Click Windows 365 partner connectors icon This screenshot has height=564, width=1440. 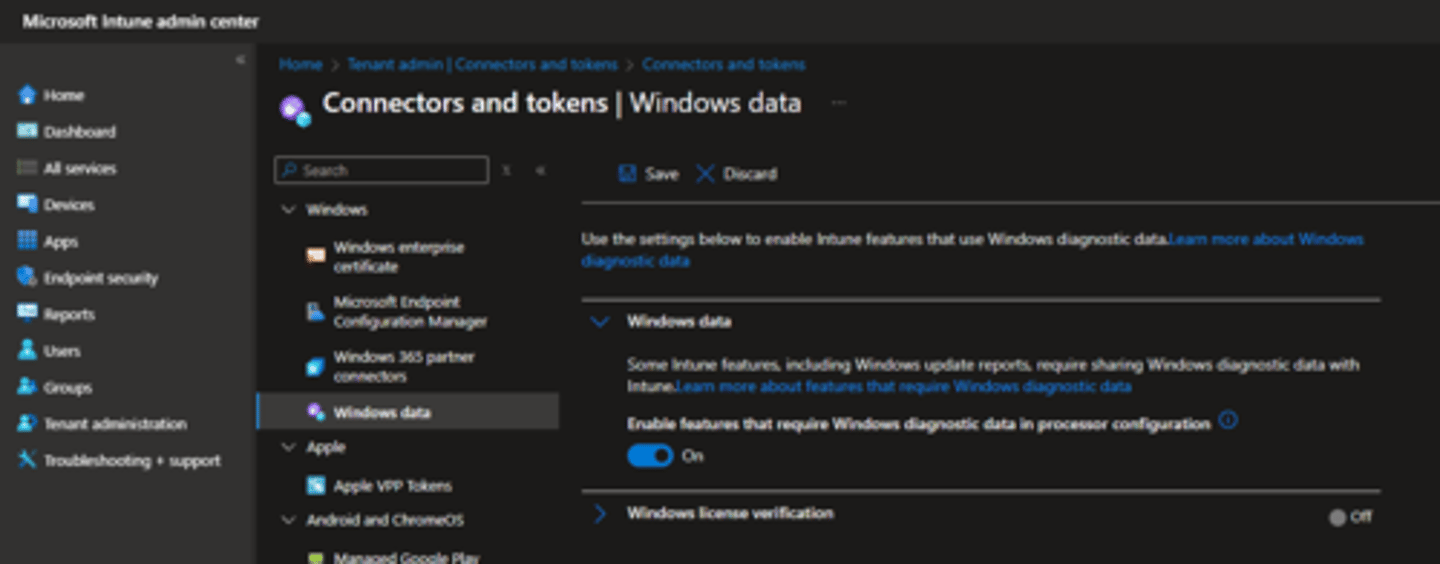pos(315,366)
